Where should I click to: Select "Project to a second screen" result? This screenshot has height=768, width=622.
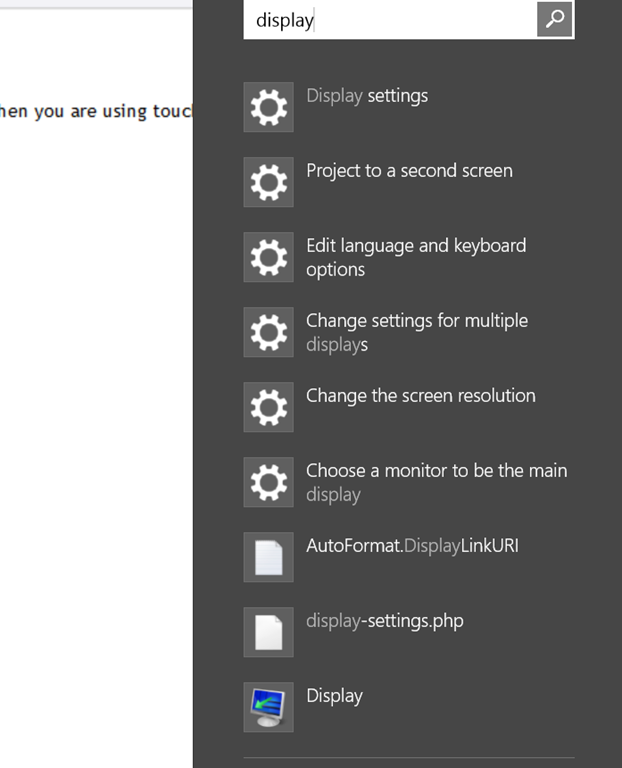pyautogui.click(x=409, y=171)
